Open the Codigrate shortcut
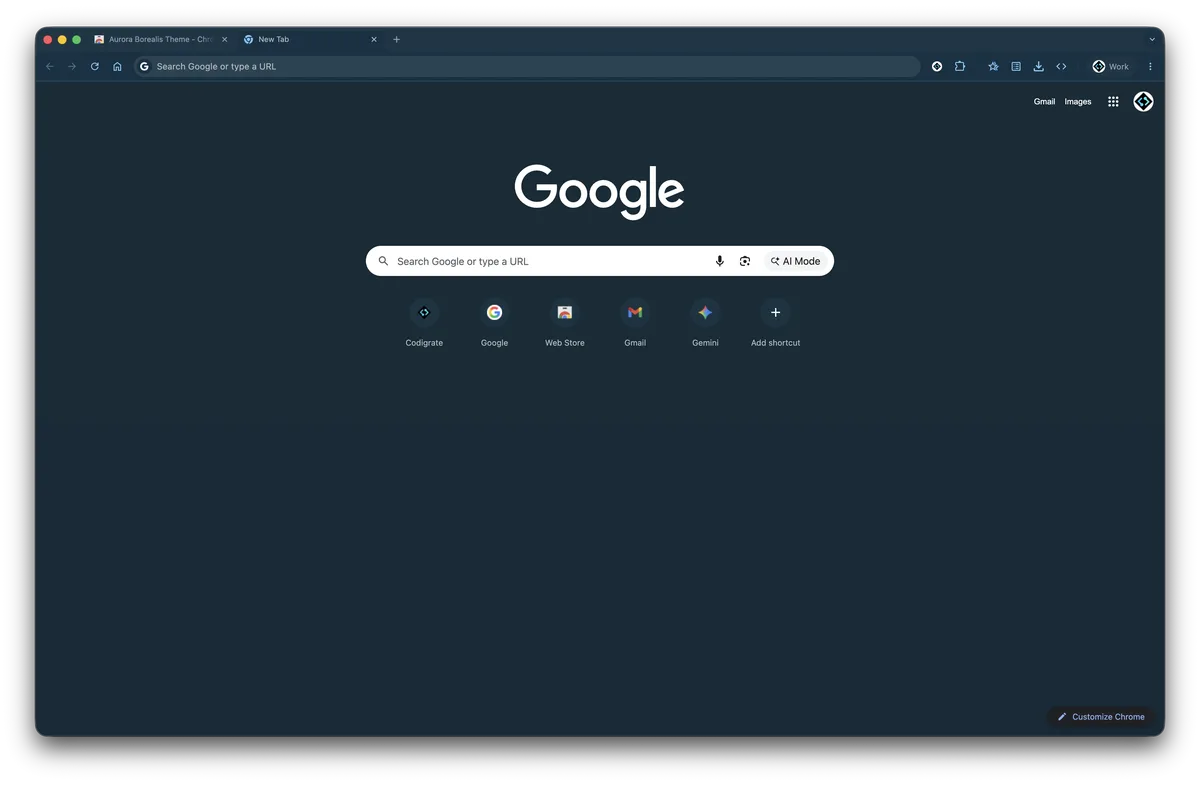Image resolution: width=1200 pixels, height=787 pixels. coord(424,323)
